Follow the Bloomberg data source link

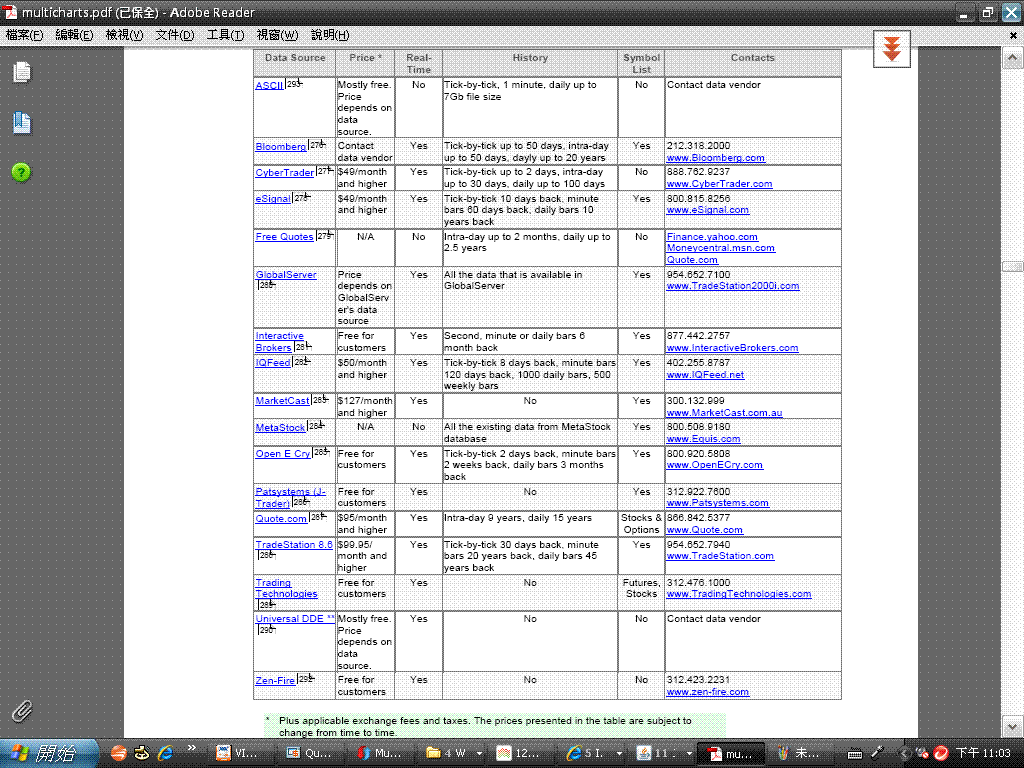click(x=281, y=147)
